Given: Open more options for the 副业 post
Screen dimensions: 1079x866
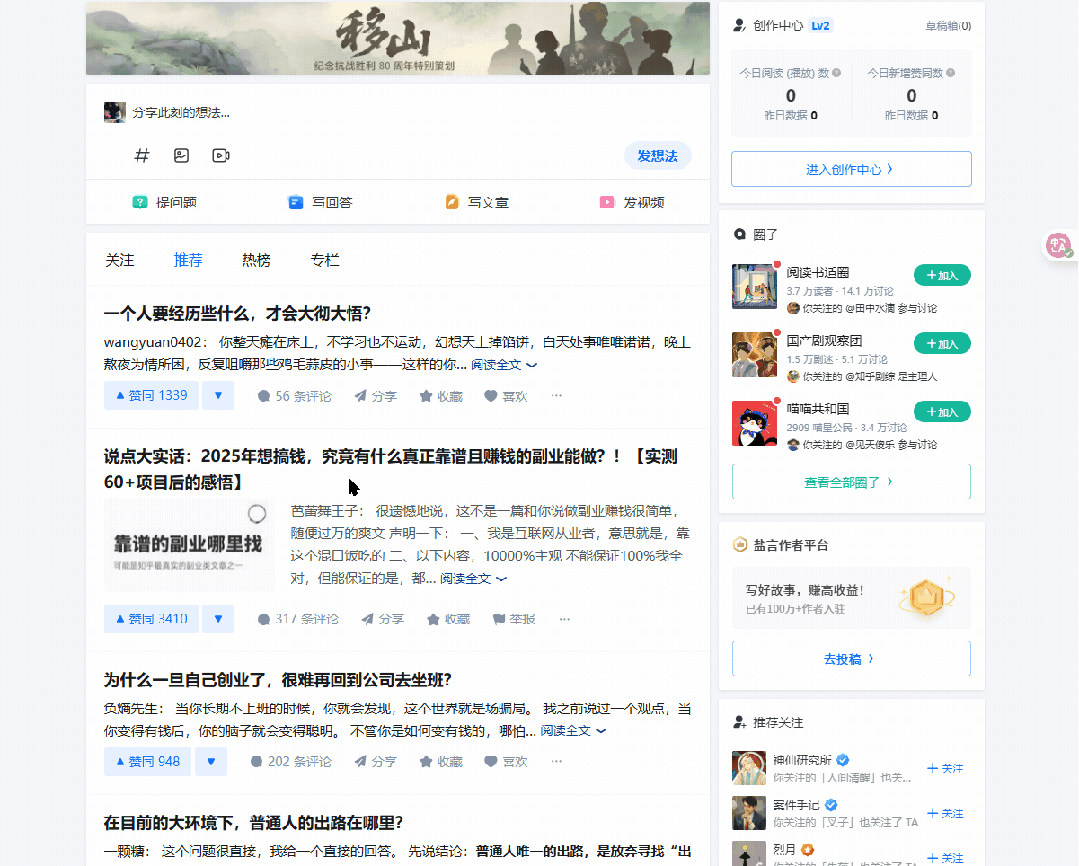Looking at the screenshot, I should [564, 619].
